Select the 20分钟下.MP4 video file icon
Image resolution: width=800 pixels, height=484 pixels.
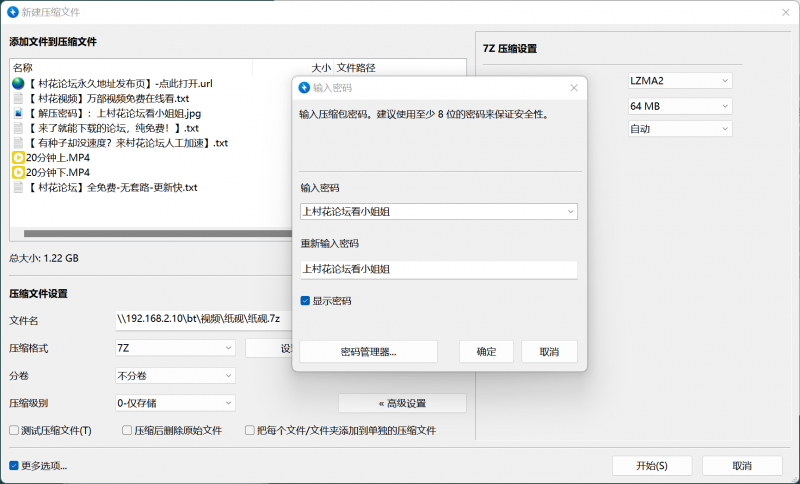[18, 173]
